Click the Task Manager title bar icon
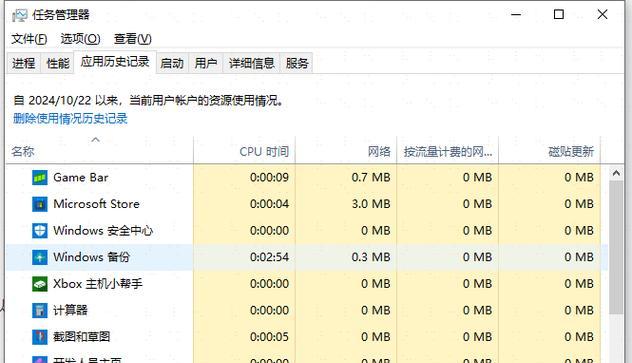 tap(20, 15)
